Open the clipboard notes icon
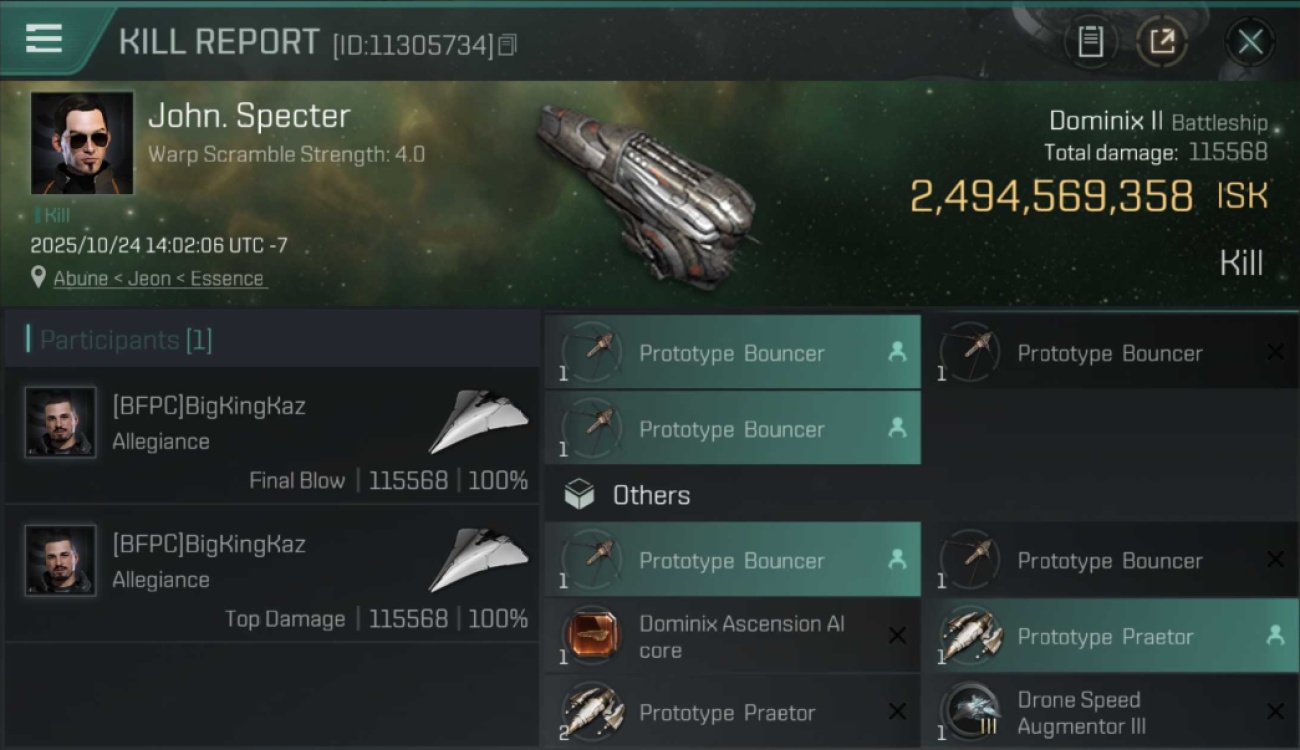The width and height of the screenshot is (1300, 750). 1090,42
